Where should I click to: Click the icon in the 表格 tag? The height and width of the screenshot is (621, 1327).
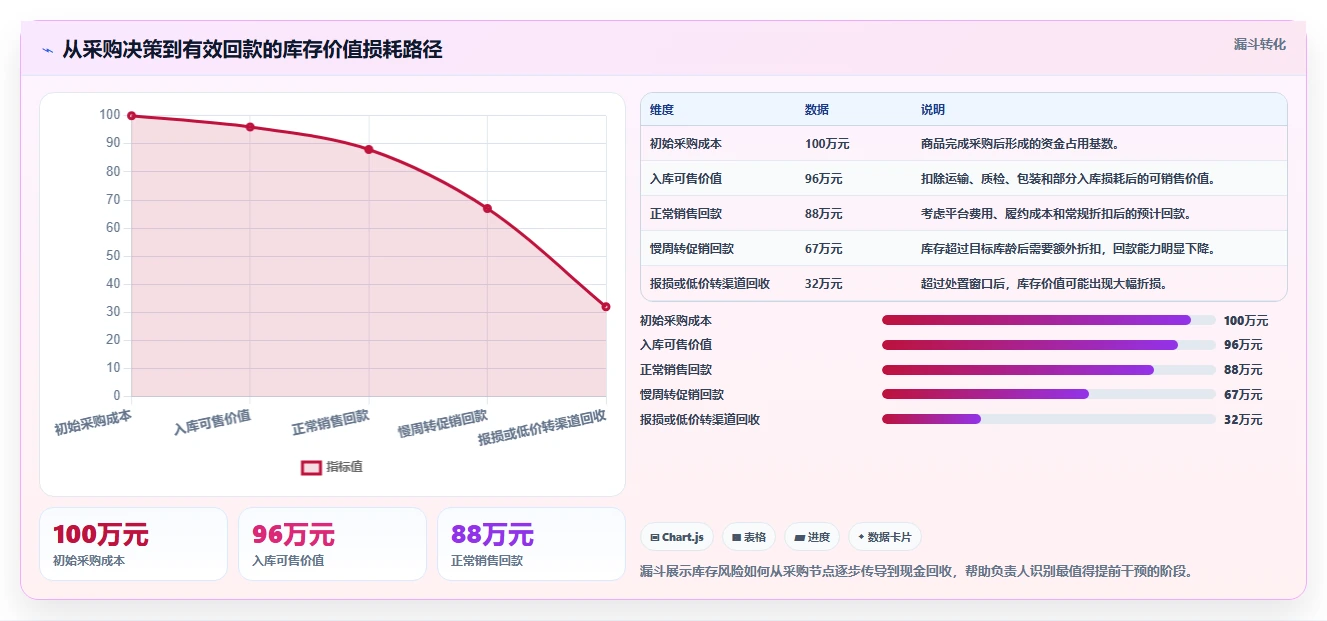coord(736,538)
